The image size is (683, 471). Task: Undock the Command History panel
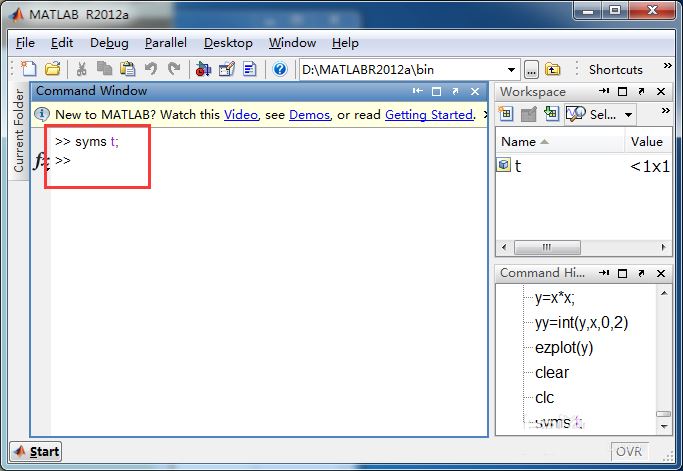click(641, 273)
